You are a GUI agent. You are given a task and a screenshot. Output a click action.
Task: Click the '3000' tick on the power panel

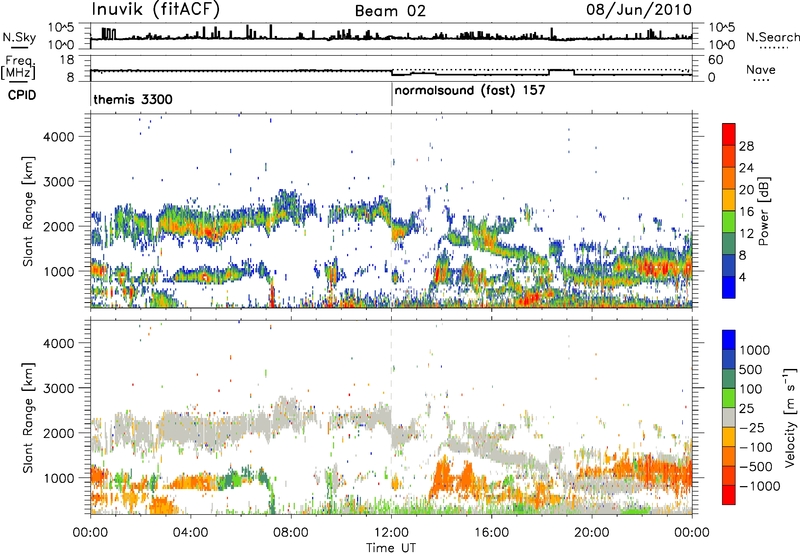(59, 182)
